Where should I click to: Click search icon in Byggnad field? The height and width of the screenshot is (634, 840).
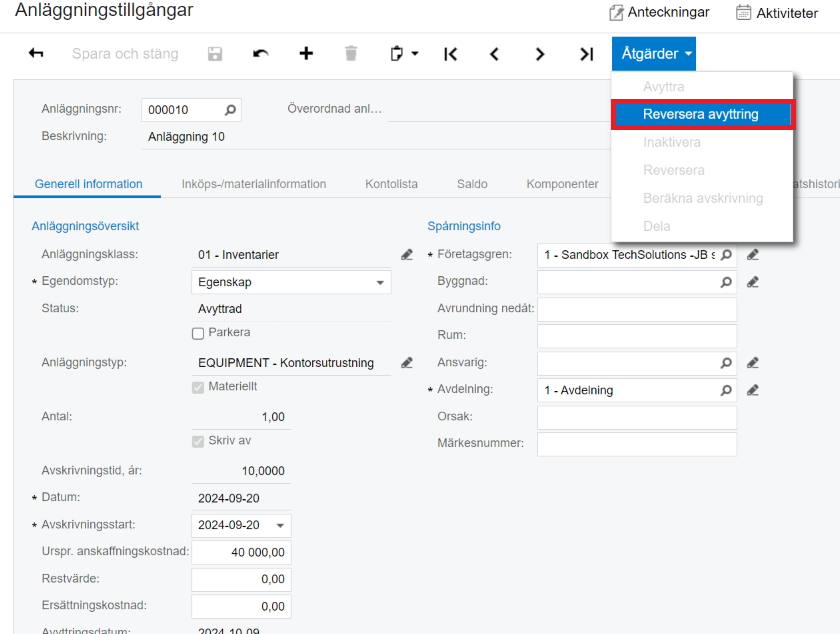pyautogui.click(x=726, y=282)
